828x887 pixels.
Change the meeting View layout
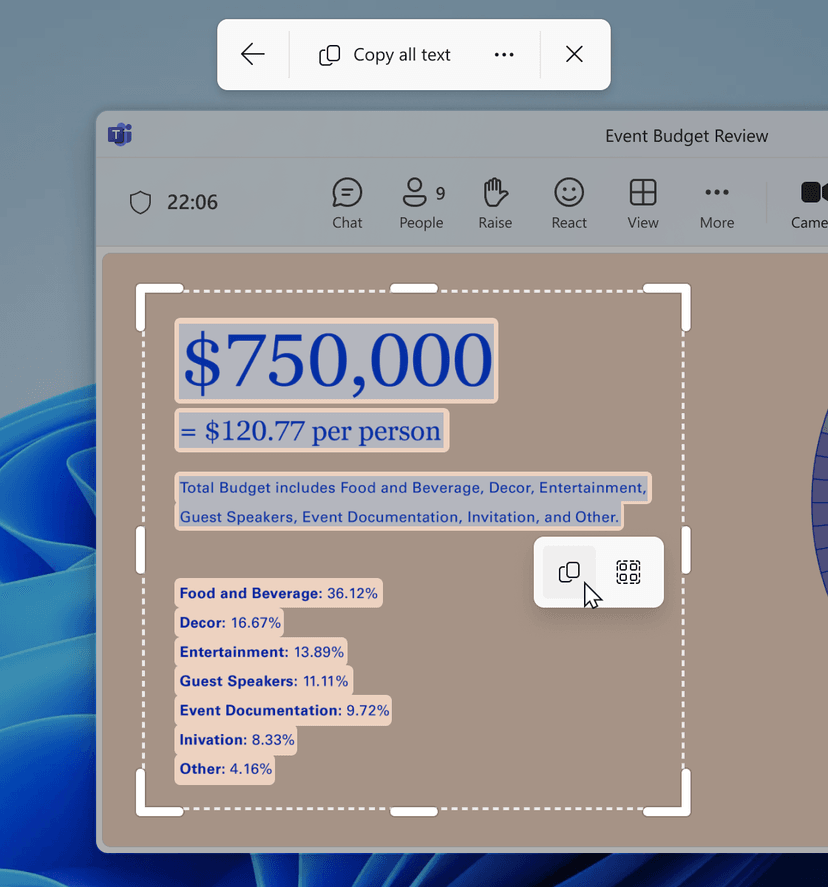pos(642,202)
